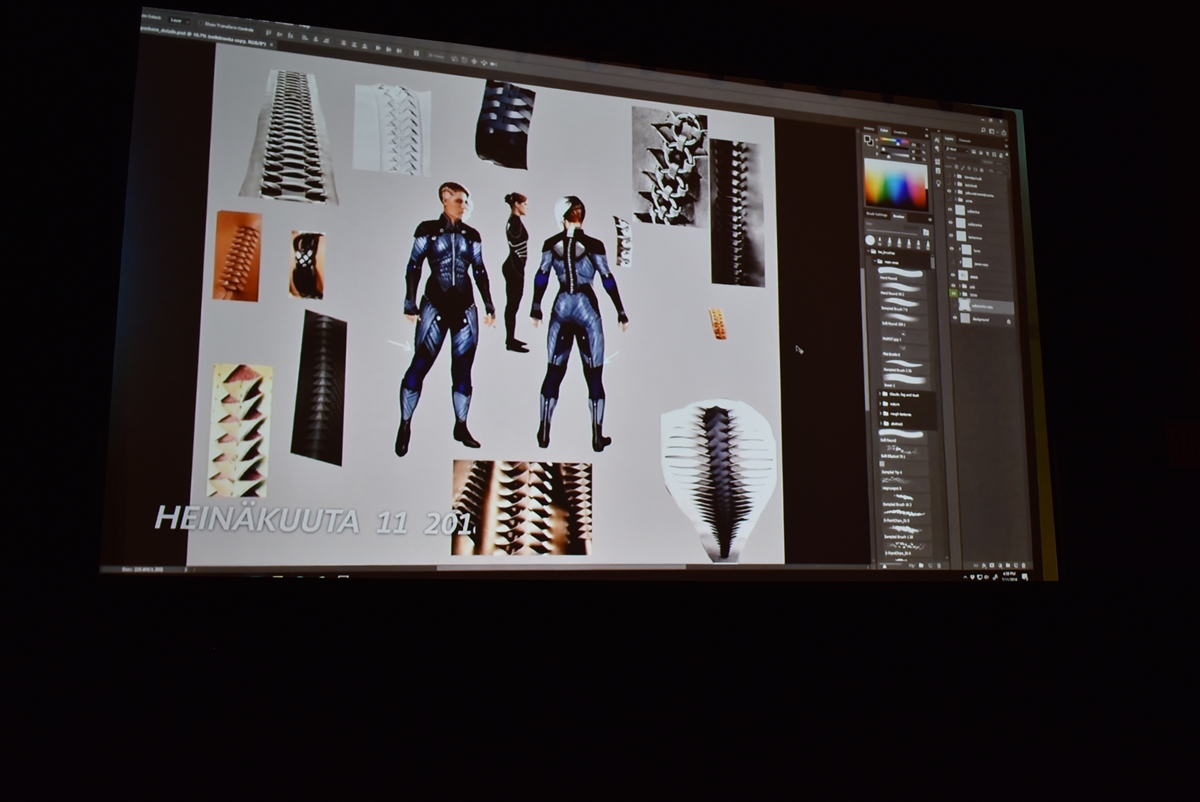
Task: Click the lock icon on Background layer
Action: pos(1008,322)
